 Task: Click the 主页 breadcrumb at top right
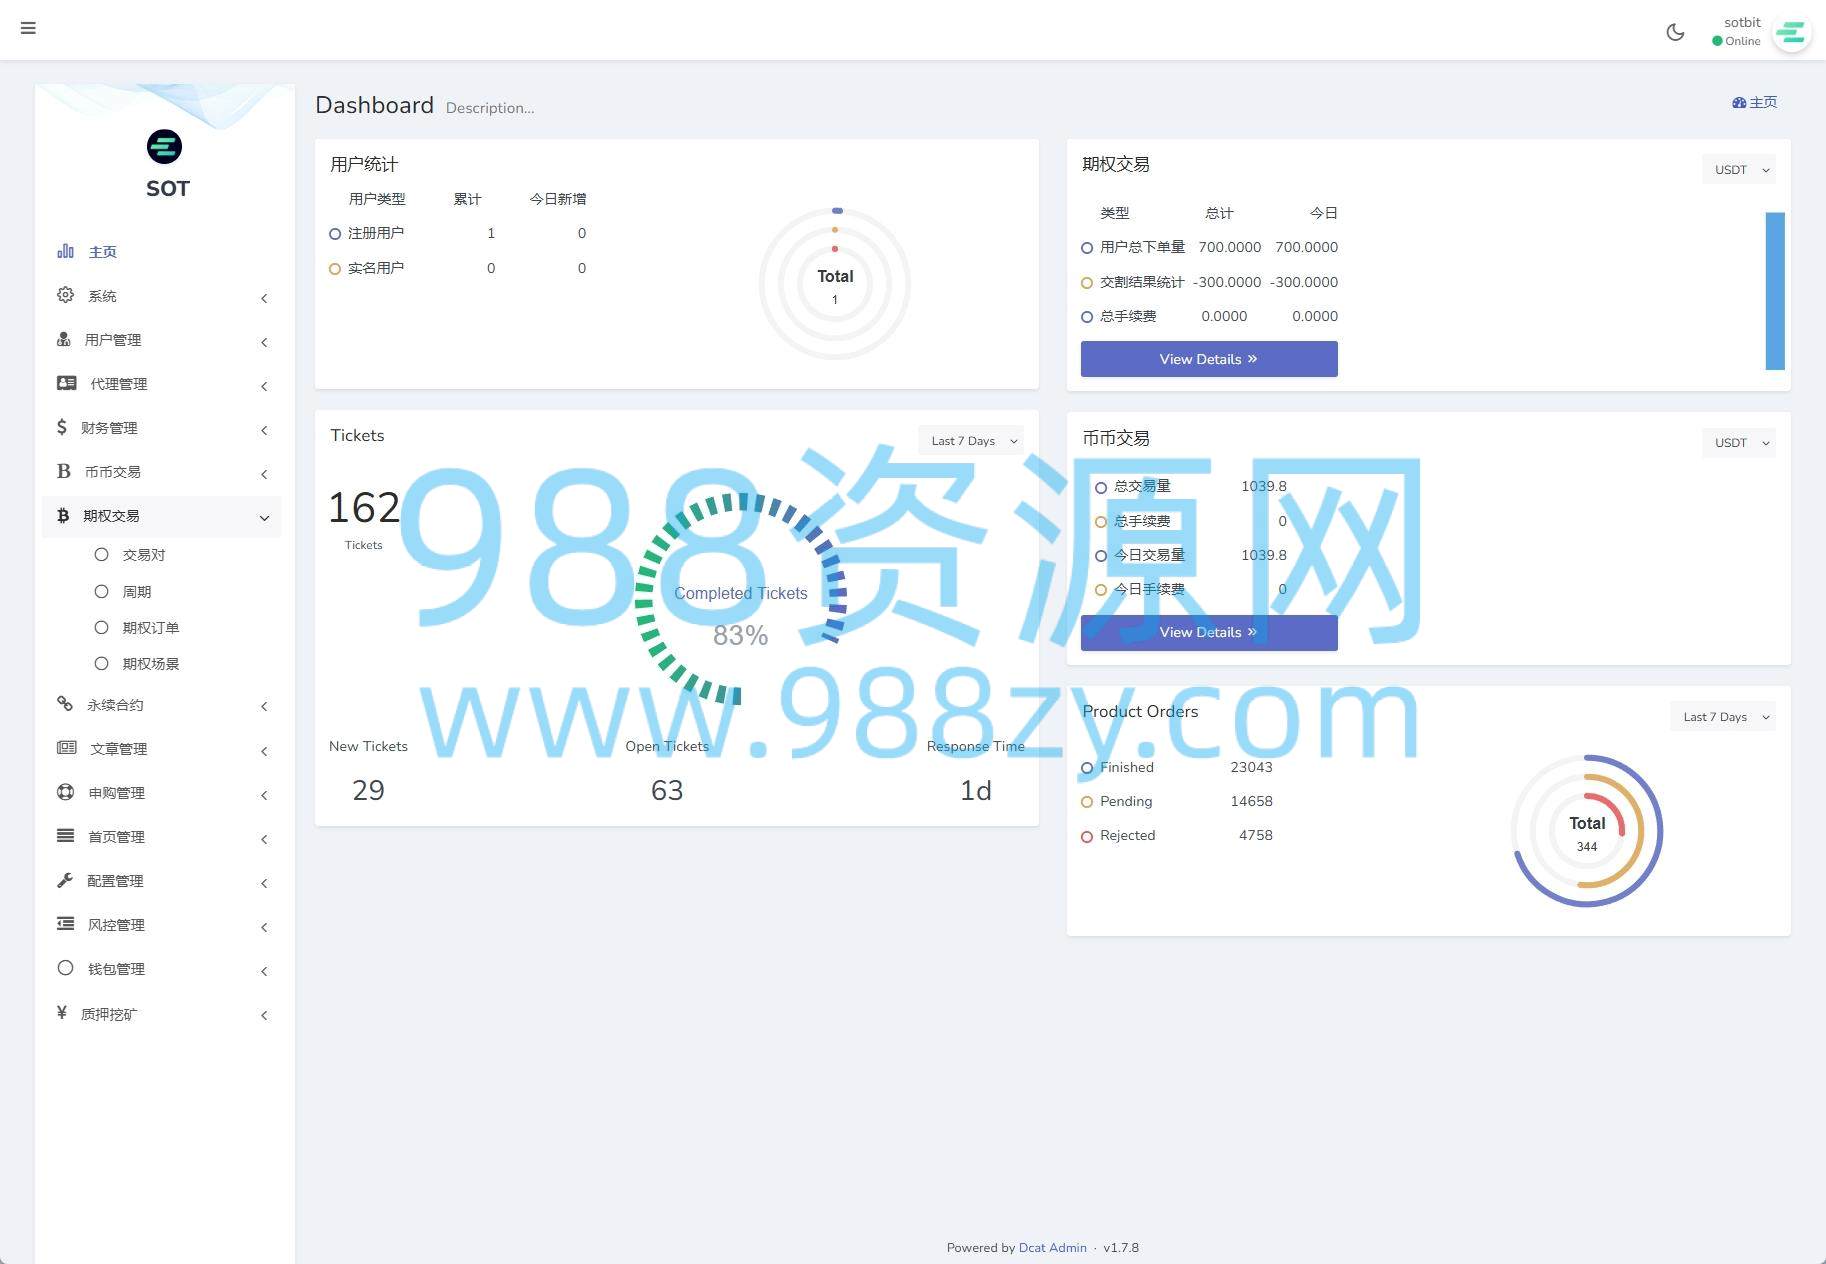(1755, 102)
